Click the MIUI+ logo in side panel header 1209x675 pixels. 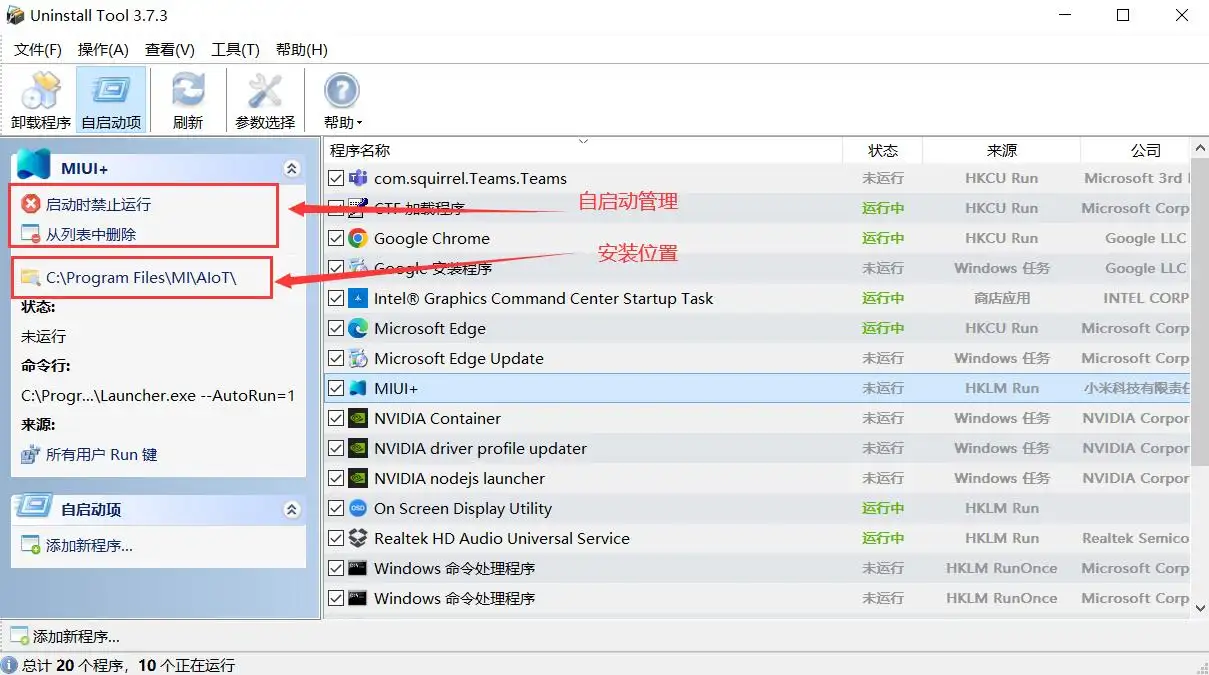pyautogui.click(x=33, y=166)
